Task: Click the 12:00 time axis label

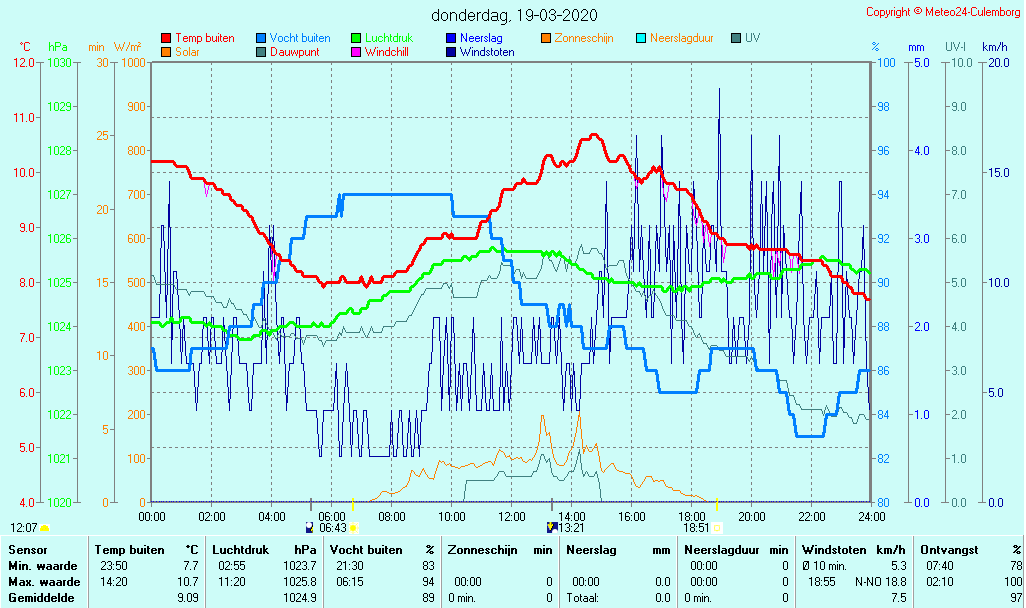Action: point(511,516)
